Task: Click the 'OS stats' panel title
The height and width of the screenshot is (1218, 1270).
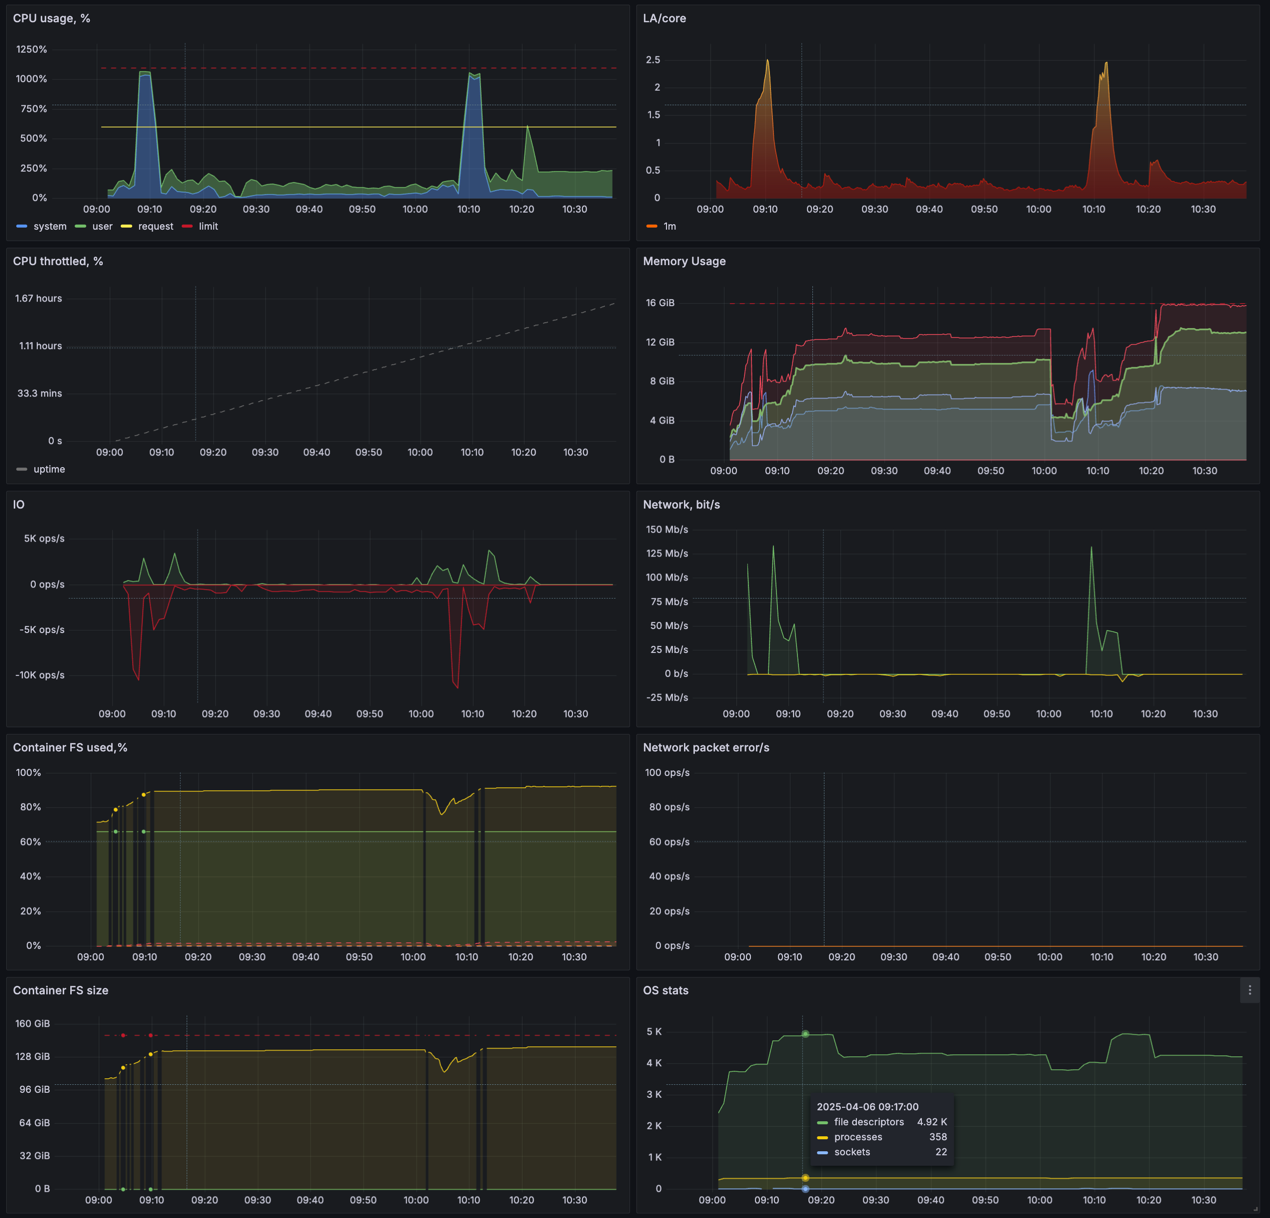Action: coord(666,990)
